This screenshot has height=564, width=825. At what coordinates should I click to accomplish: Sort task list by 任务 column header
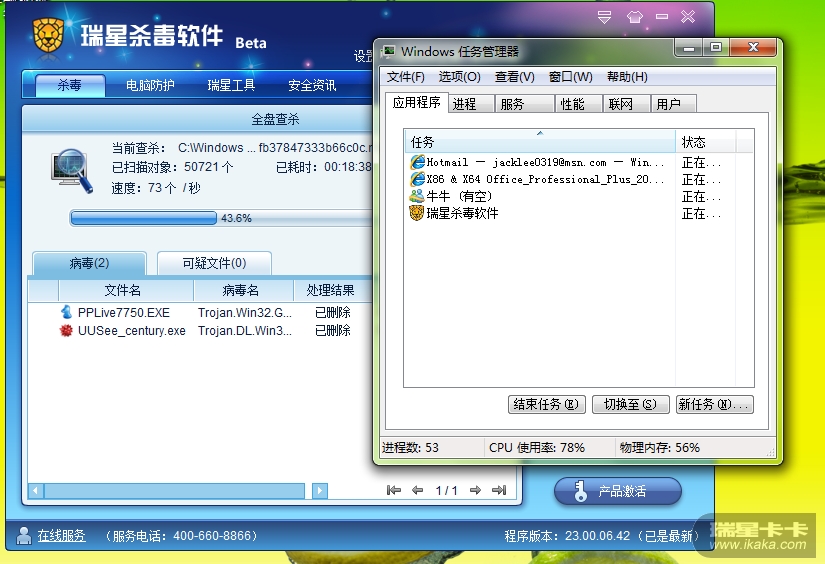tap(540, 142)
